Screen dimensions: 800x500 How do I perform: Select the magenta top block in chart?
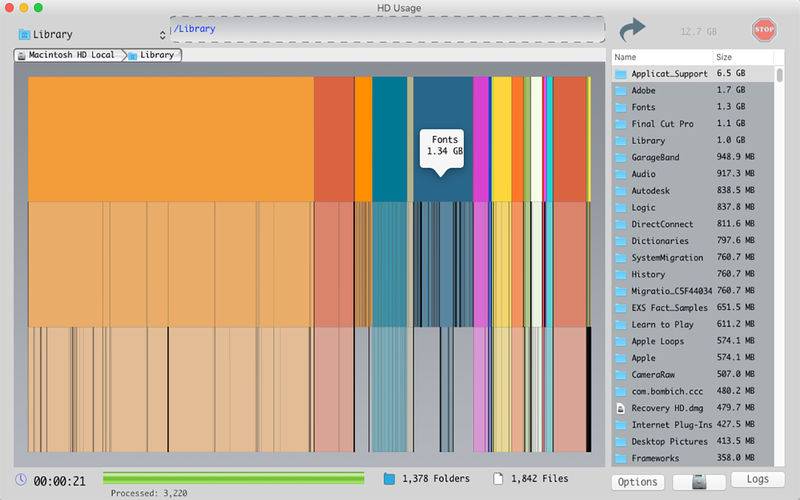(x=481, y=139)
